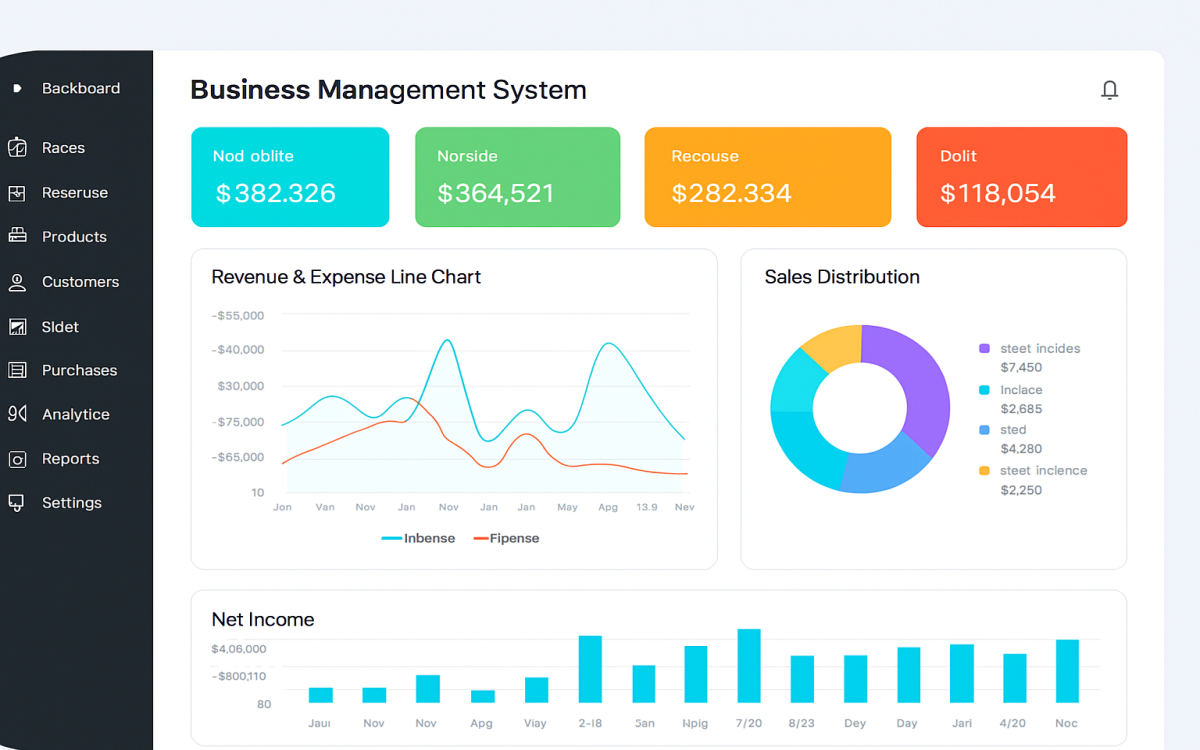Toggle the Inbense legend series
Viewport: 1200px width, 750px height.
click(x=418, y=538)
